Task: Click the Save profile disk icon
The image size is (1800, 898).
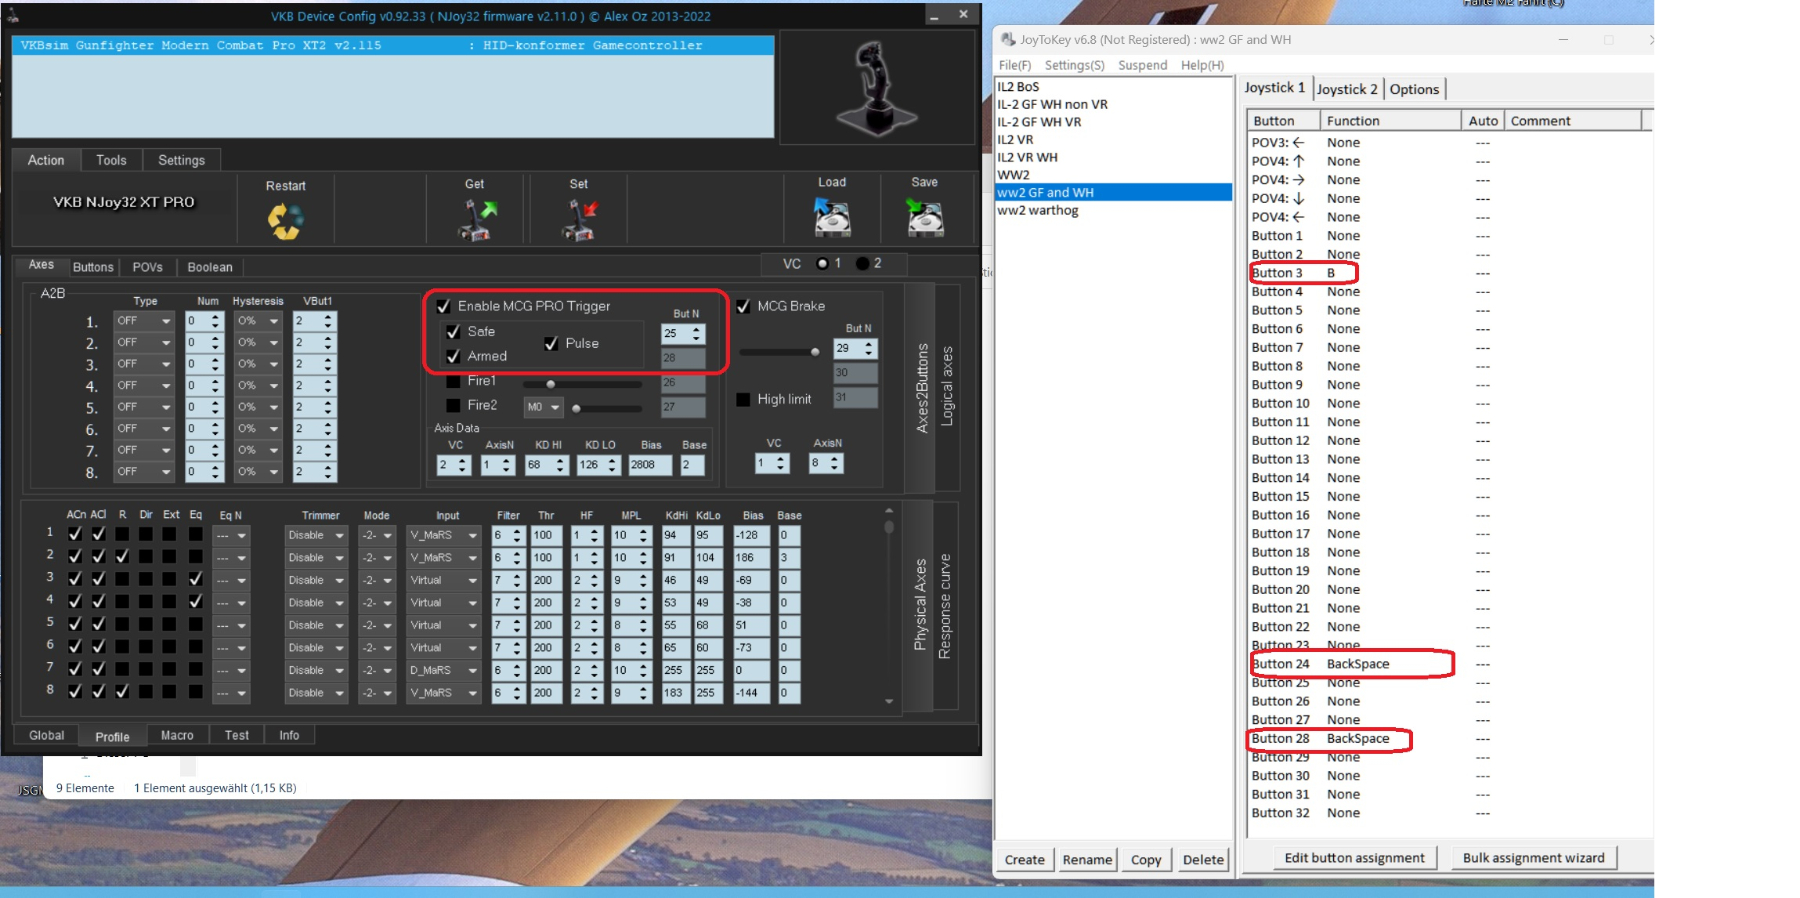Action: [x=925, y=217]
